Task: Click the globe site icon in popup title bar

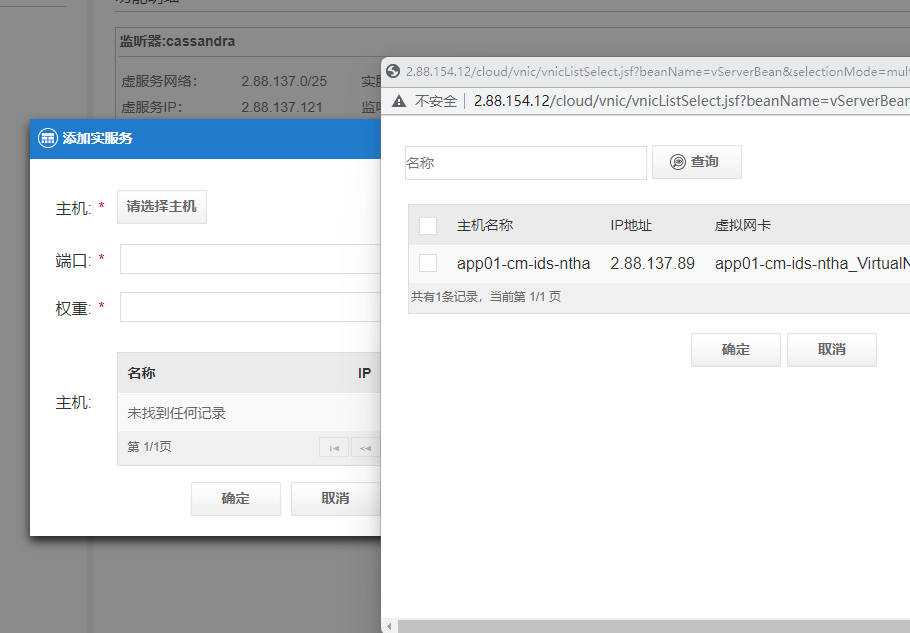Action: [x=393, y=71]
